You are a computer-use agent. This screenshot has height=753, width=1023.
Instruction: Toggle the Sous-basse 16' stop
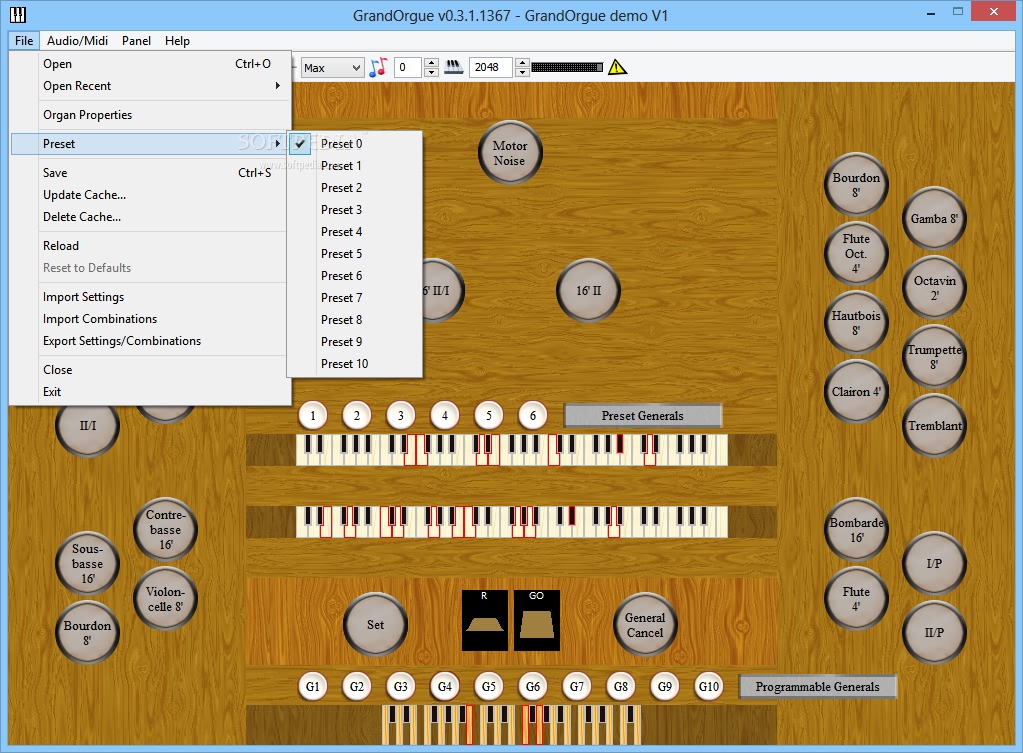(87, 564)
